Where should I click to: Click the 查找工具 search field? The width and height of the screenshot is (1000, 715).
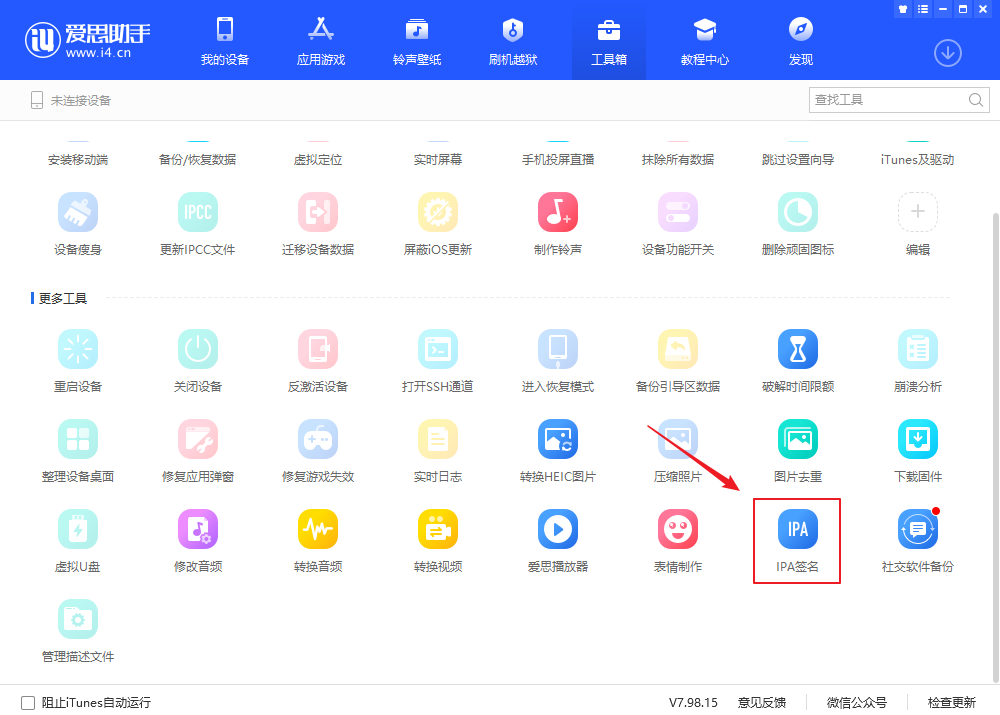pyautogui.click(x=886, y=100)
